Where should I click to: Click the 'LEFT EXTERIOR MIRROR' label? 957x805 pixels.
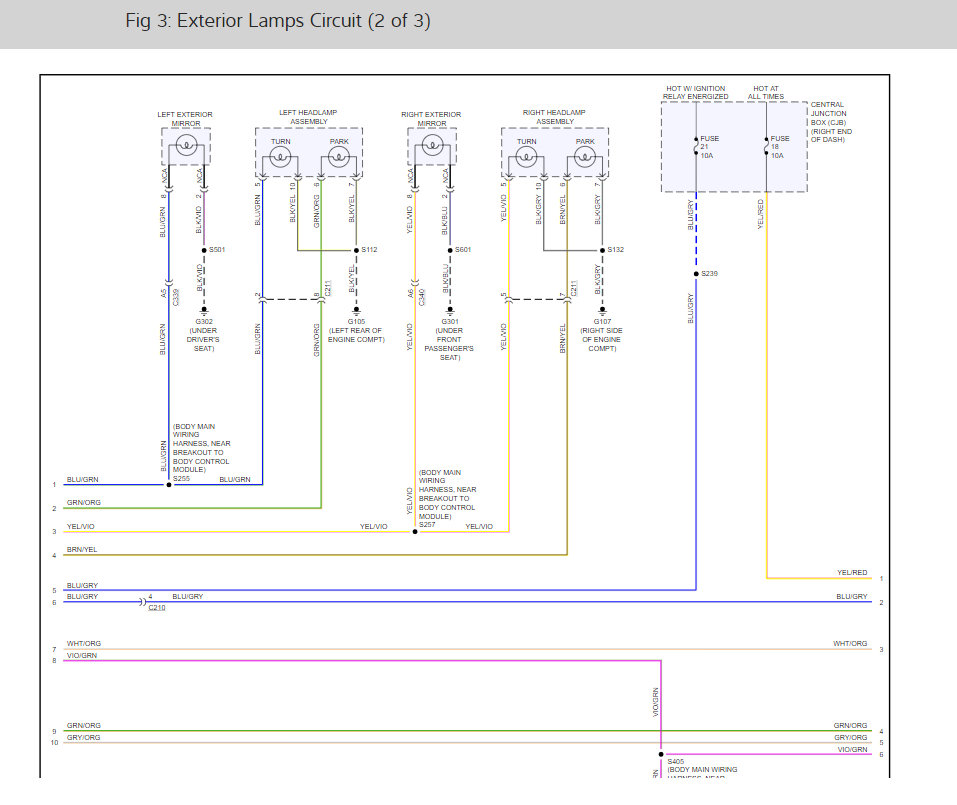point(185,118)
